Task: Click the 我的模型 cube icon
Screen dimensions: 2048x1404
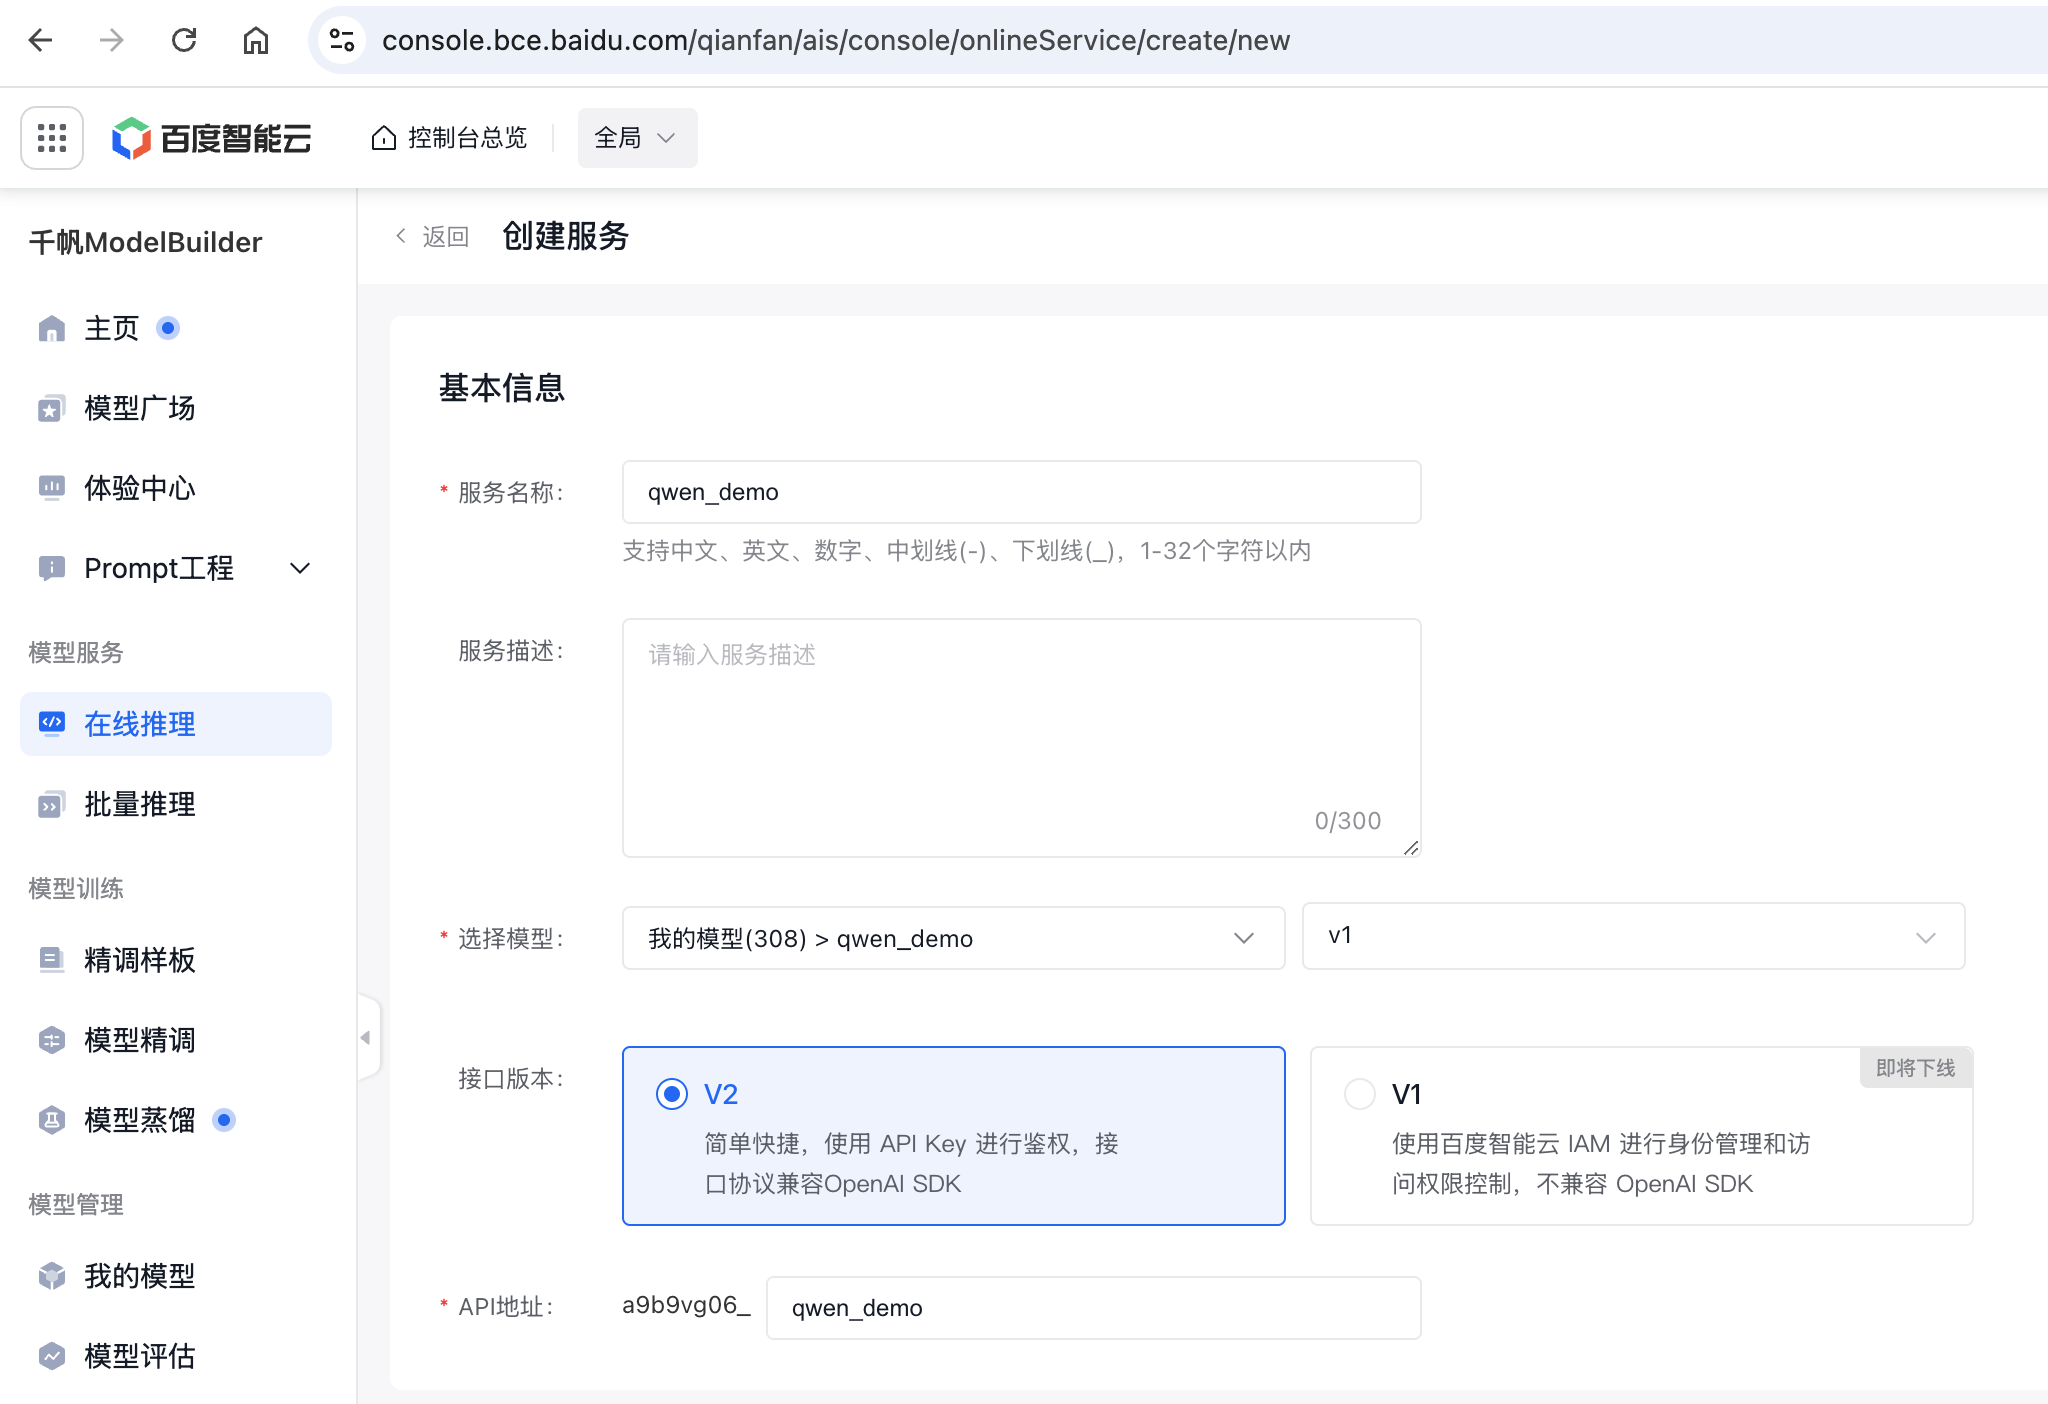Action: click(x=51, y=1276)
